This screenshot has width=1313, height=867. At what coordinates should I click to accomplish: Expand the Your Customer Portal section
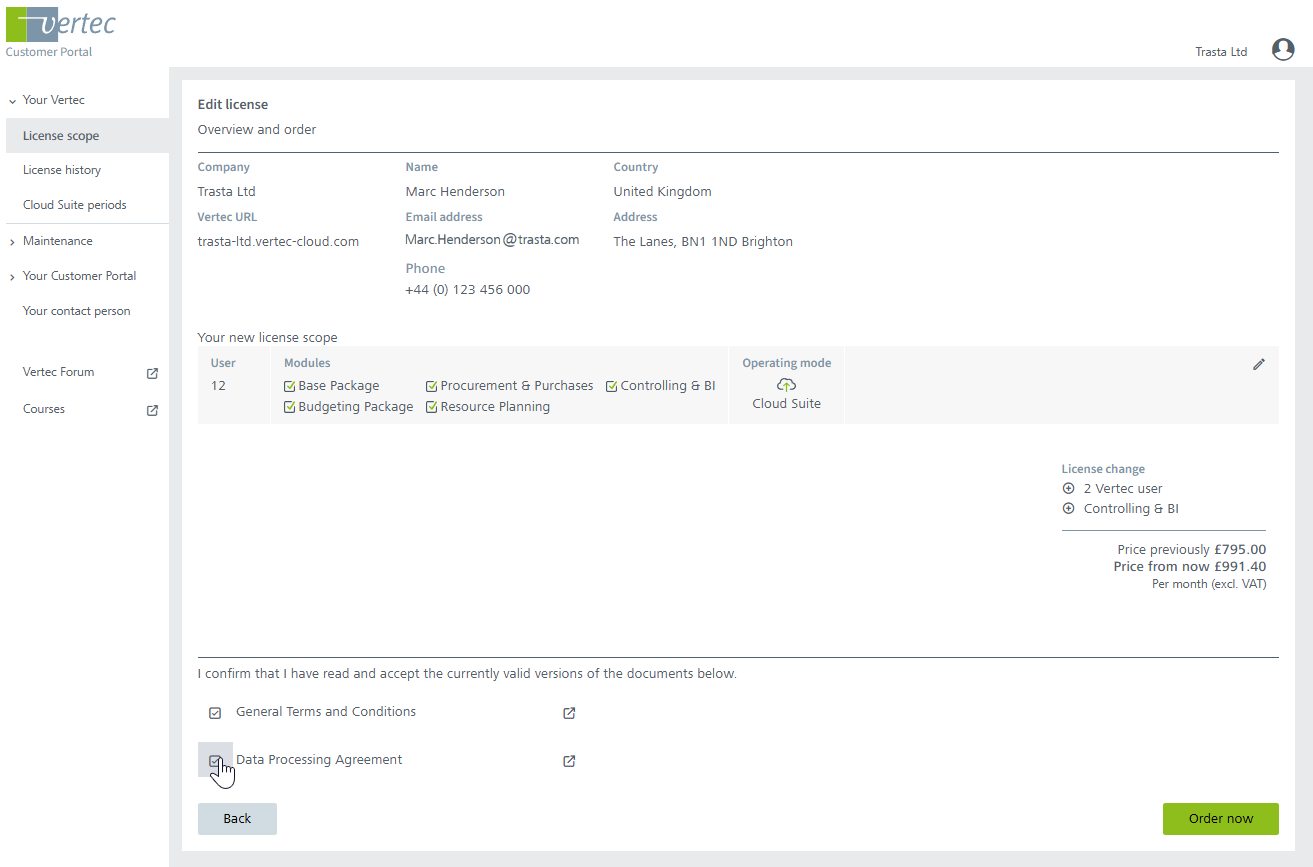12,277
